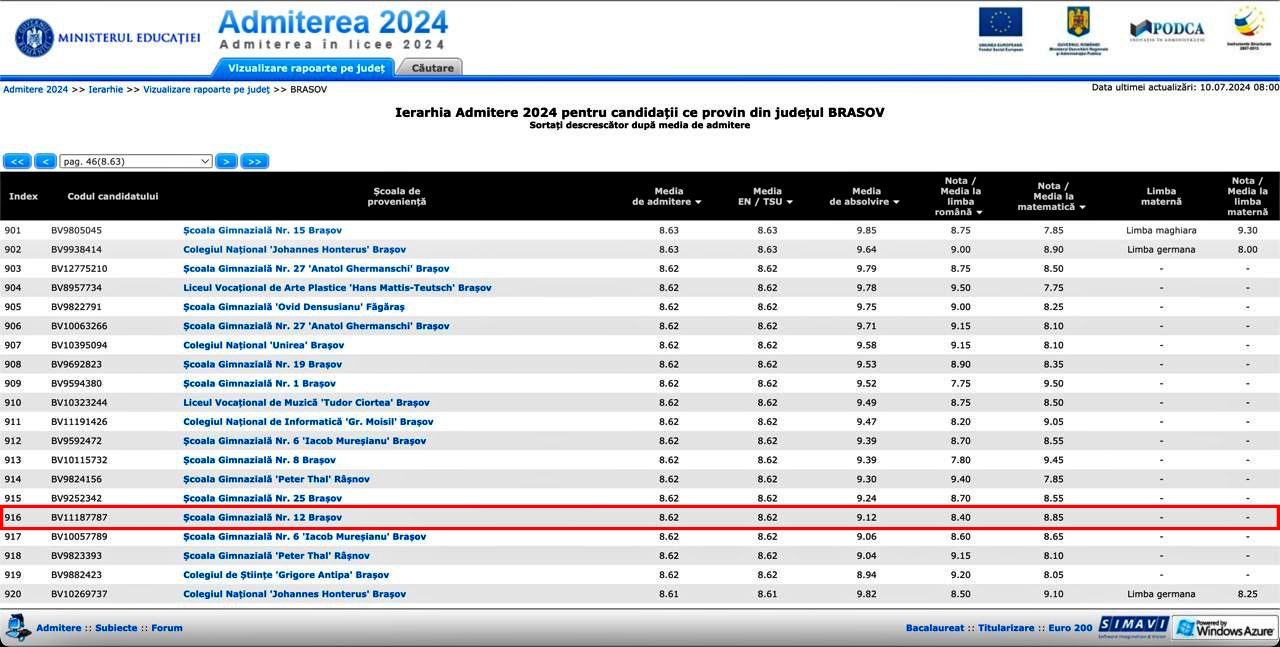Open the Forum footer link
Screen dimensions: 1280x647
click(167, 628)
